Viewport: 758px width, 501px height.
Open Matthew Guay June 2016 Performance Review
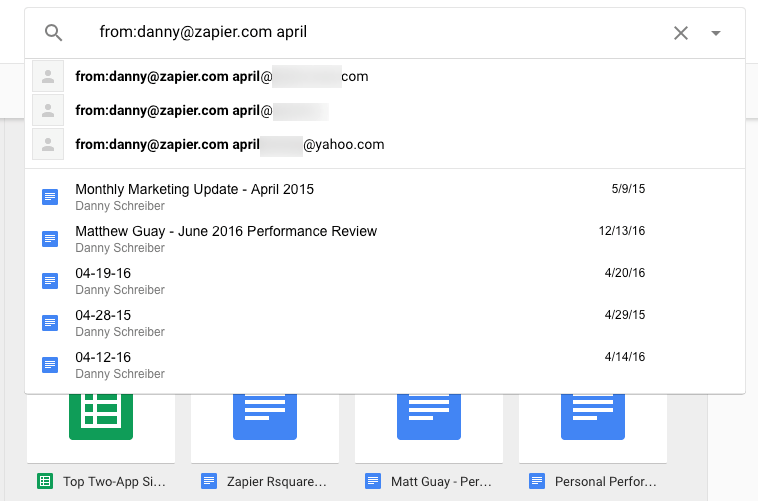point(226,231)
